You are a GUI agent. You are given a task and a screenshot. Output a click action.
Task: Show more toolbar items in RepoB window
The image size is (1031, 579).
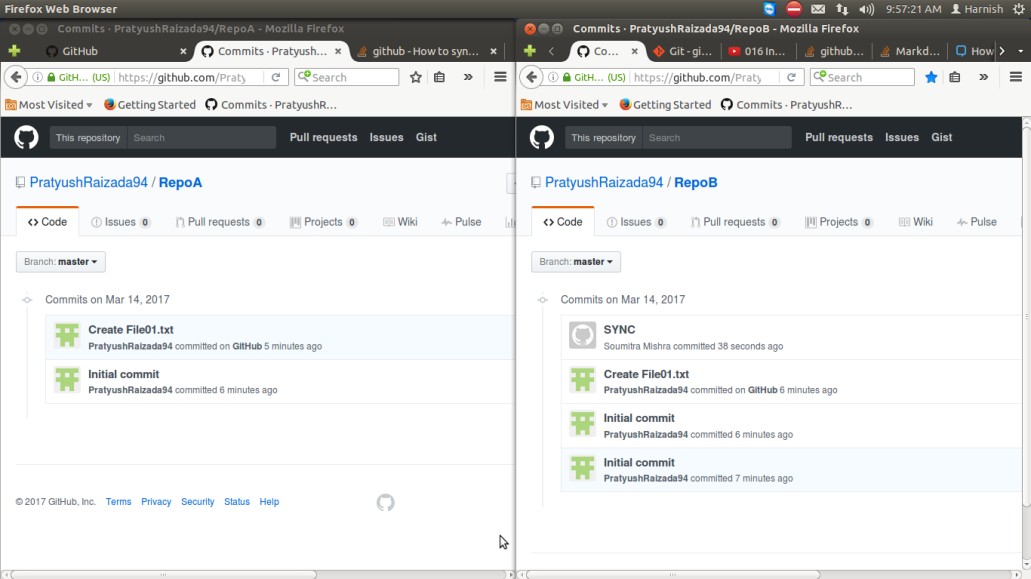(984, 77)
